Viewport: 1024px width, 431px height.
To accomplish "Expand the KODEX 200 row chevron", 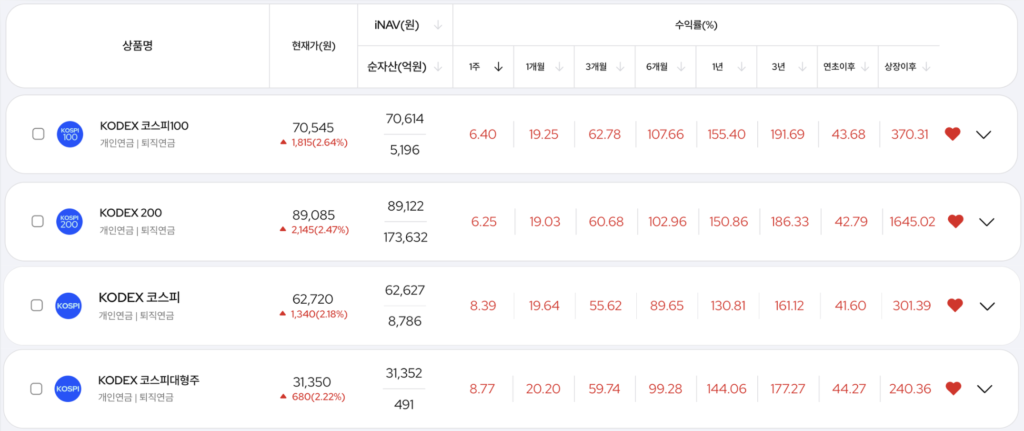I will (986, 221).
